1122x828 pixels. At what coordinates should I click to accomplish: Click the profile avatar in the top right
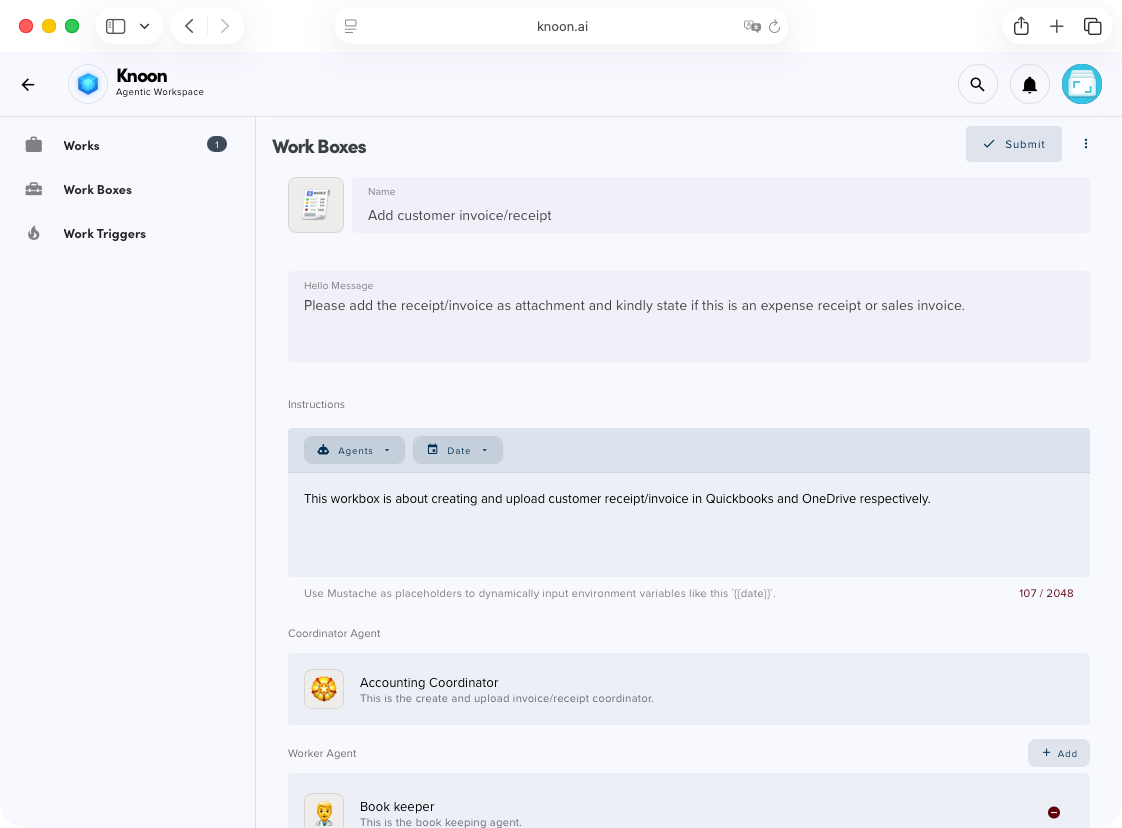click(x=1081, y=84)
